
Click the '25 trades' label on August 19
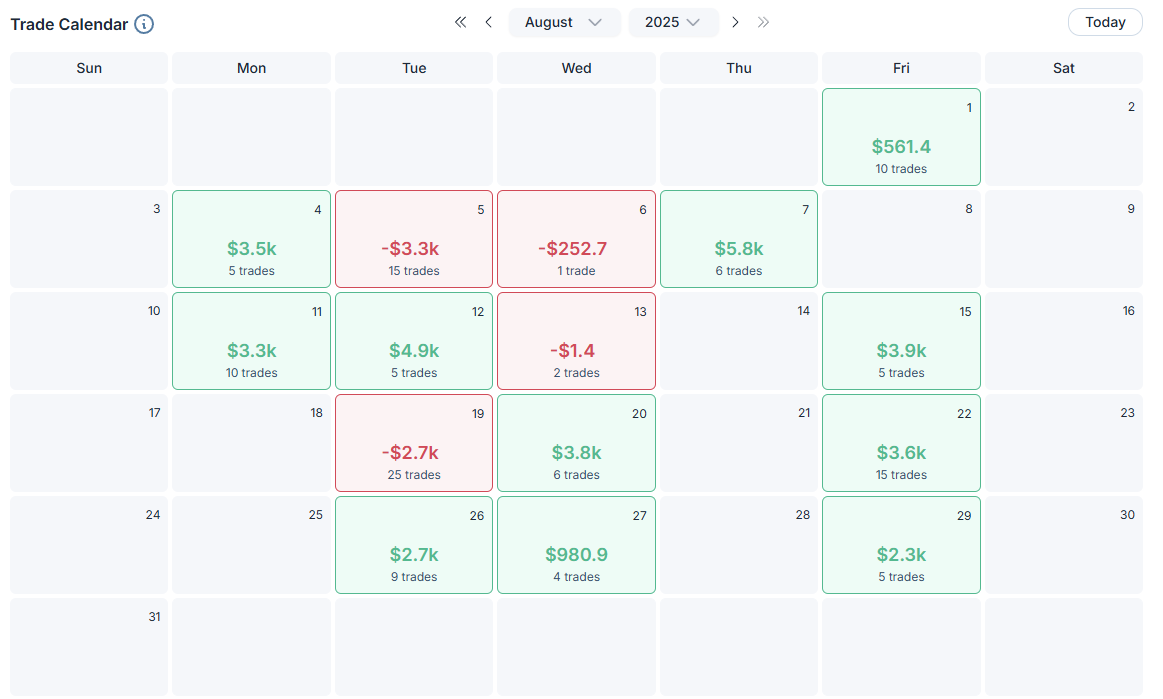click(x=414, y=475)
